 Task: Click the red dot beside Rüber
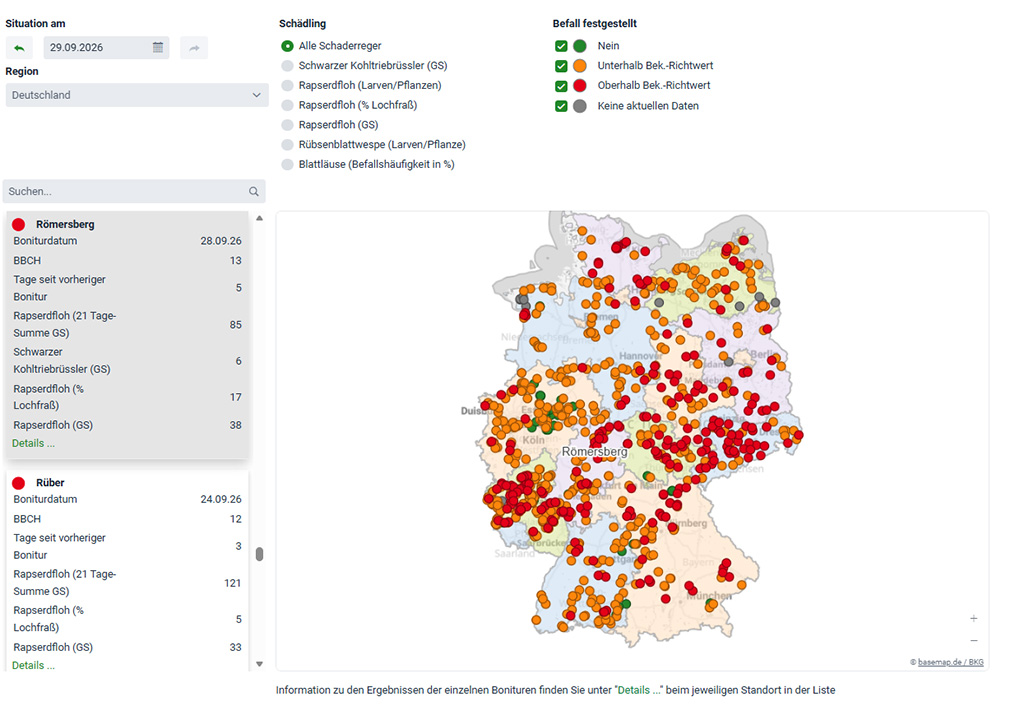click(18, 483)
